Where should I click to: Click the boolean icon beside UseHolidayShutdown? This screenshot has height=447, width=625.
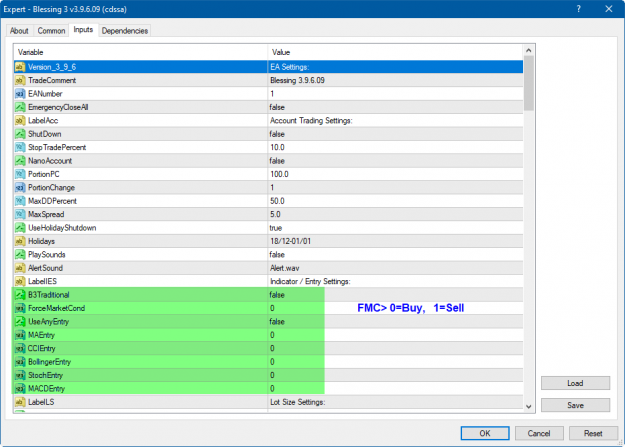20,228
